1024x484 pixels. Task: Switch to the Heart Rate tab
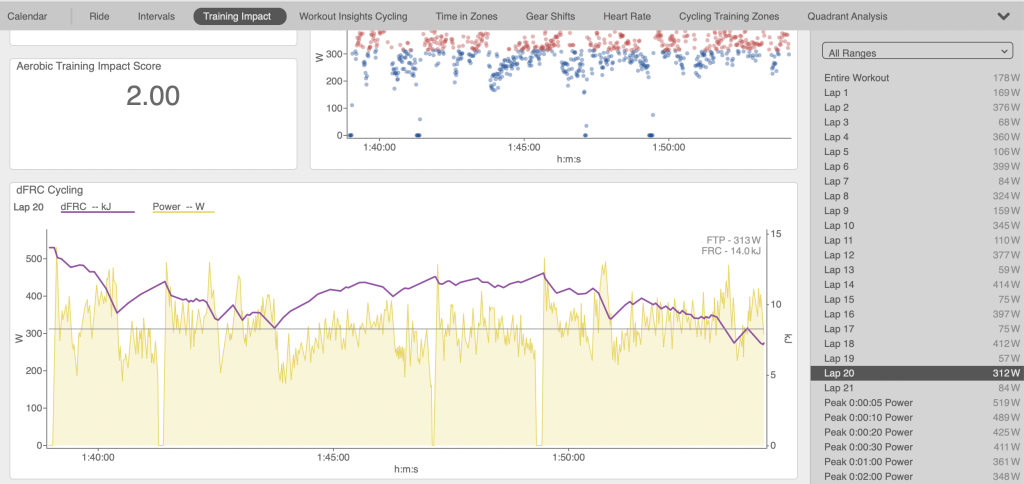pyautogui.click(x=626, y=16)
